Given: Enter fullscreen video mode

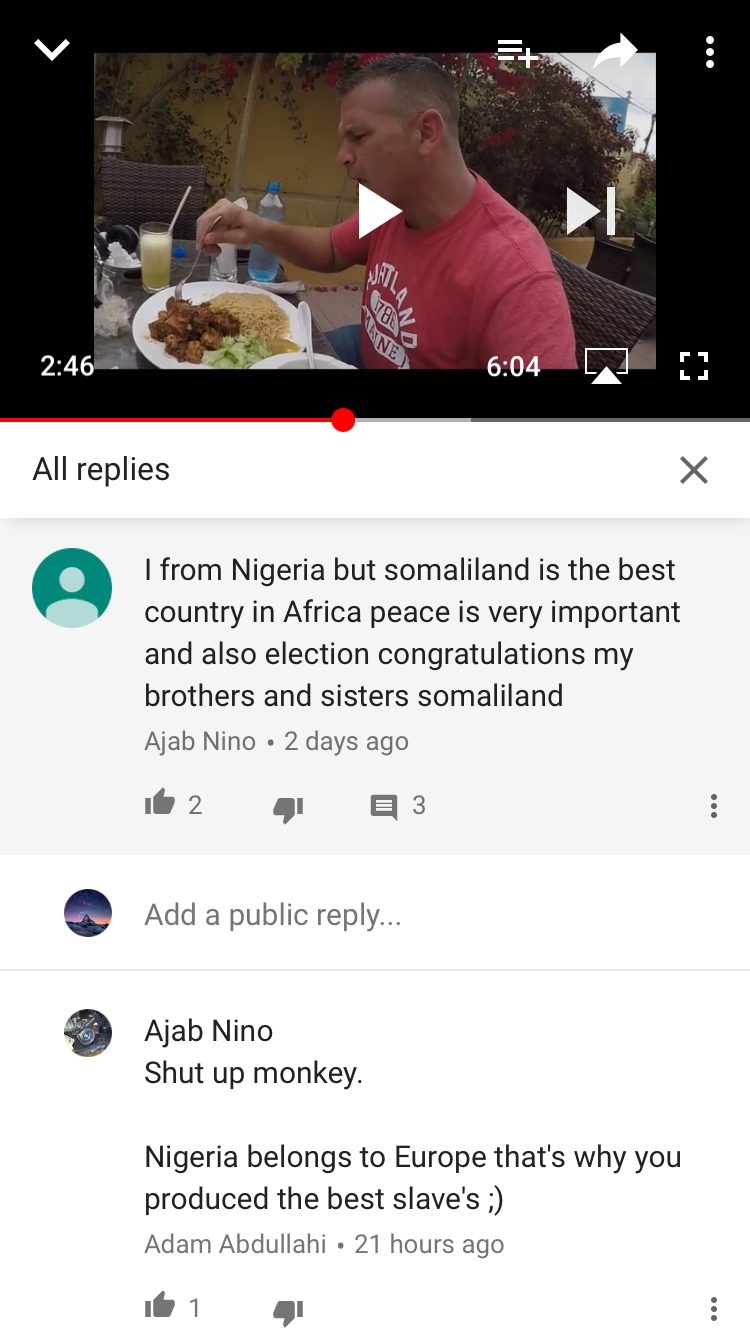Looking at the screenshot, I should pos(693,366).
